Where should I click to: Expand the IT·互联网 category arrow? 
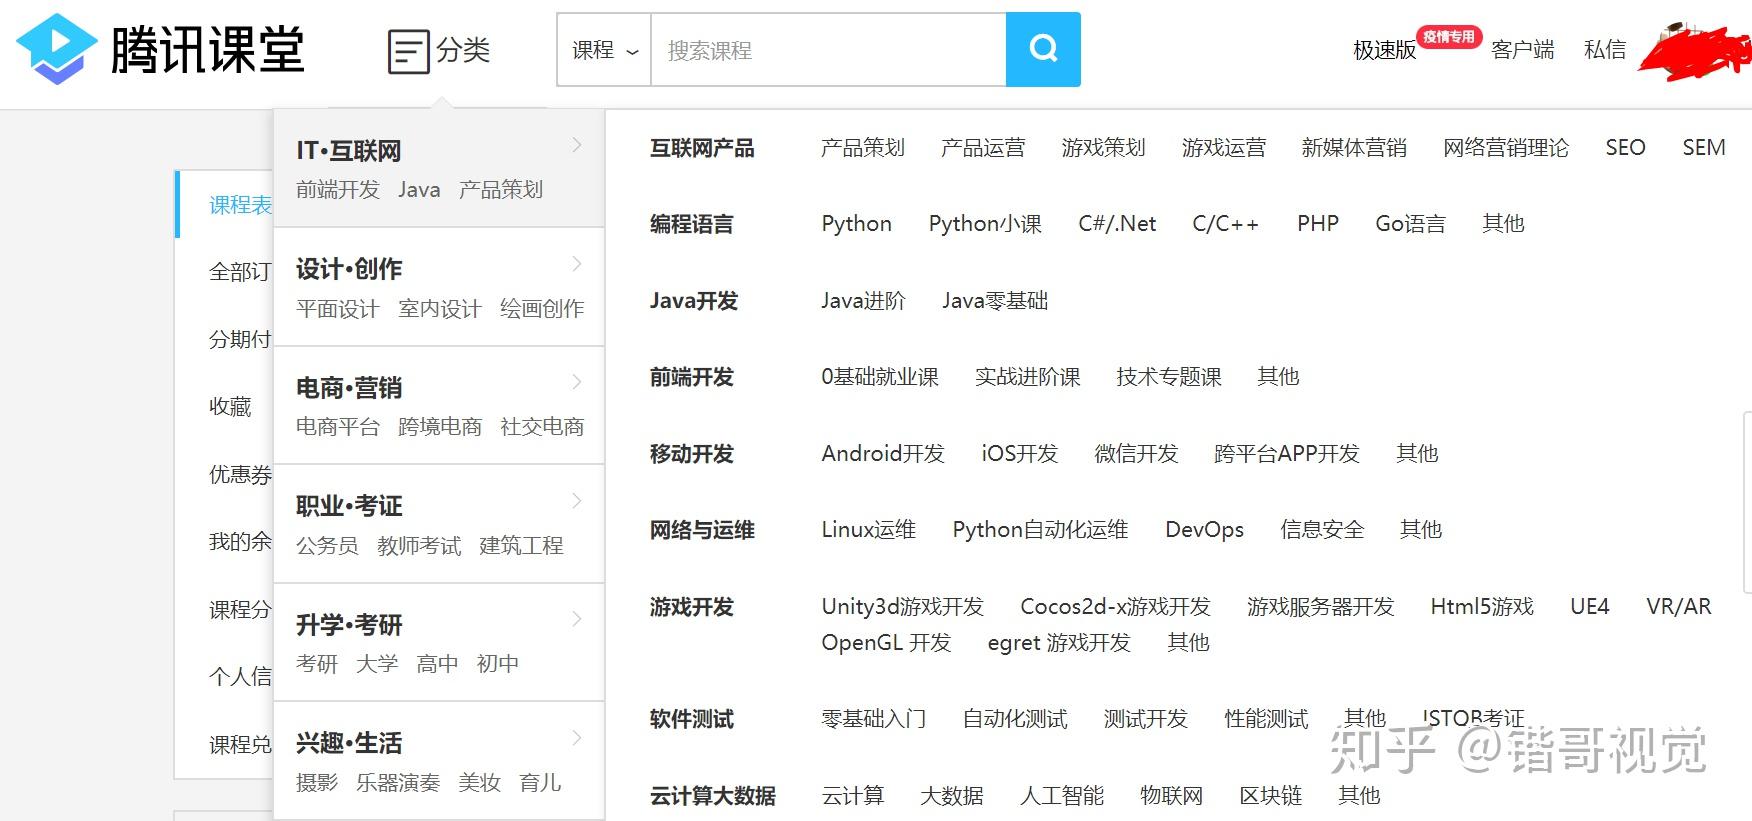[577, 145]
